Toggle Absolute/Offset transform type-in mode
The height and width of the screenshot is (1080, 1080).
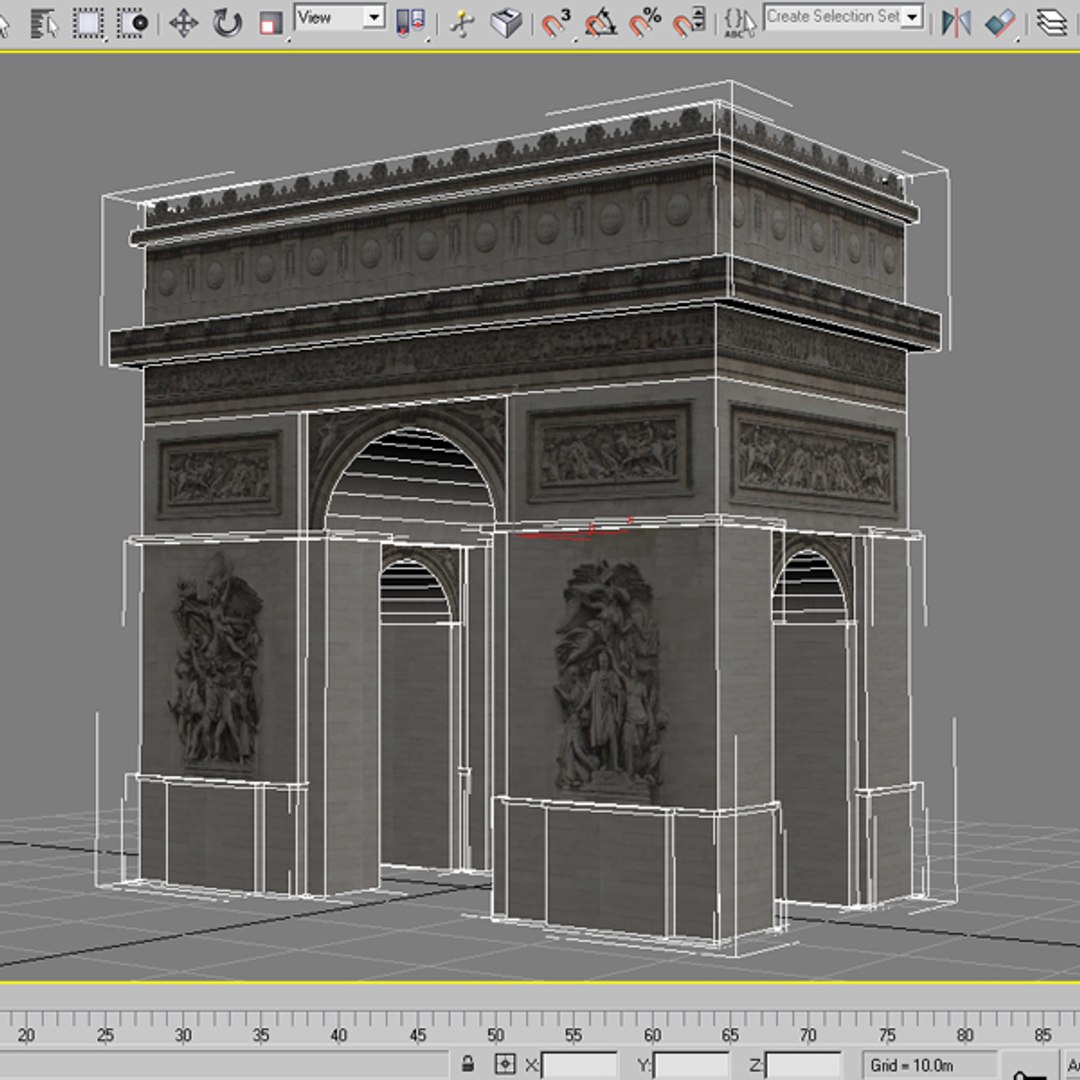point(505,1064)
